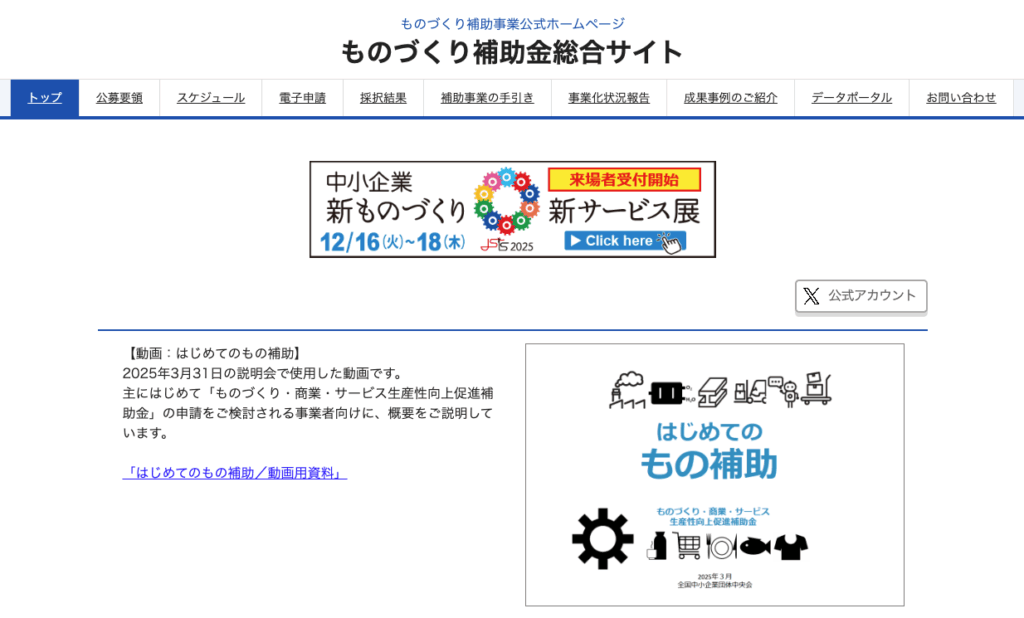
Task: Navigate to 事業化状況報告
Action: pos(609,98)
